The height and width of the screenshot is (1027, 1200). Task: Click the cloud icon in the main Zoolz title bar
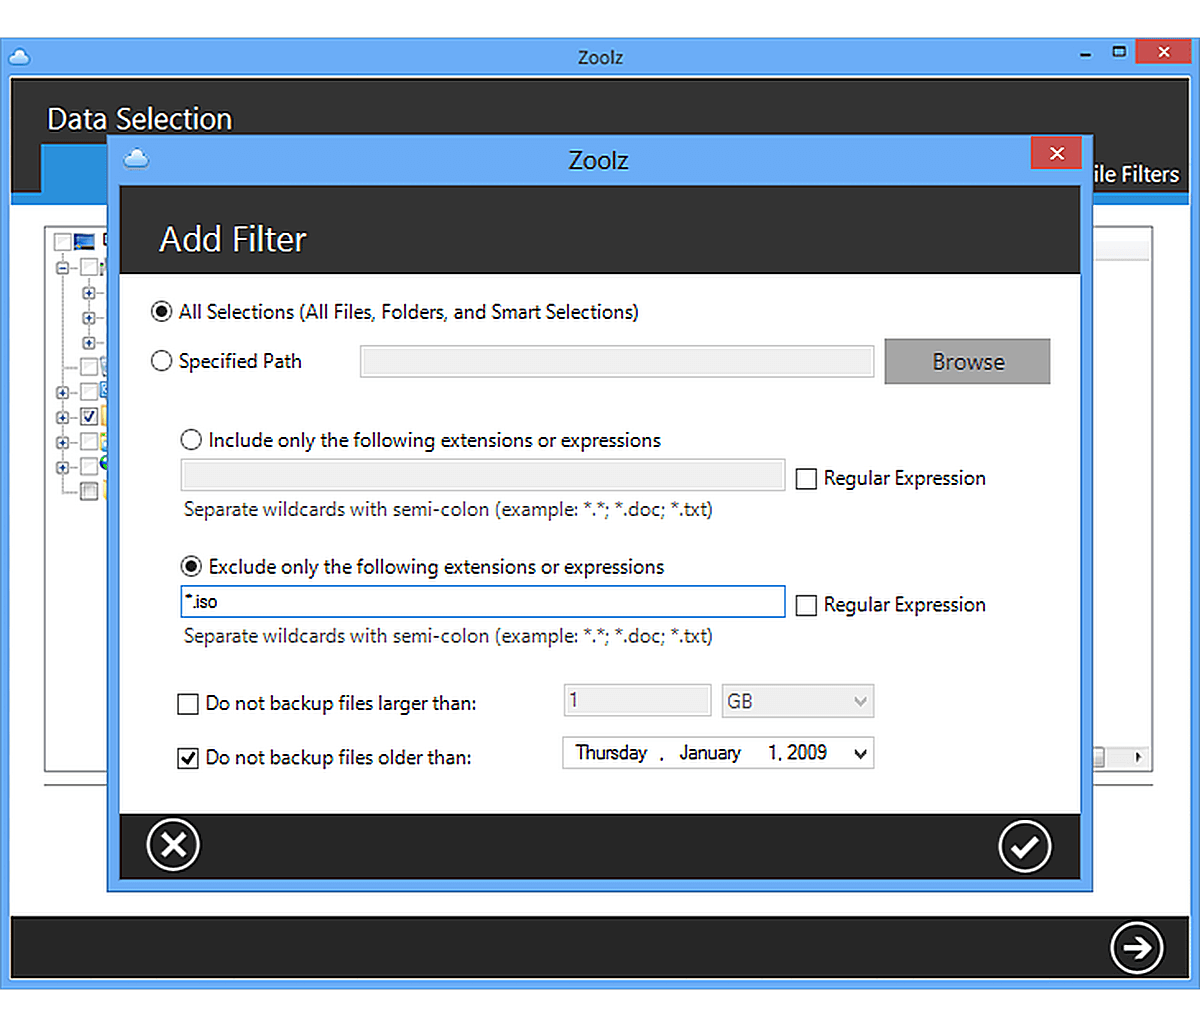pyautogui.click(x=19, y=57)
